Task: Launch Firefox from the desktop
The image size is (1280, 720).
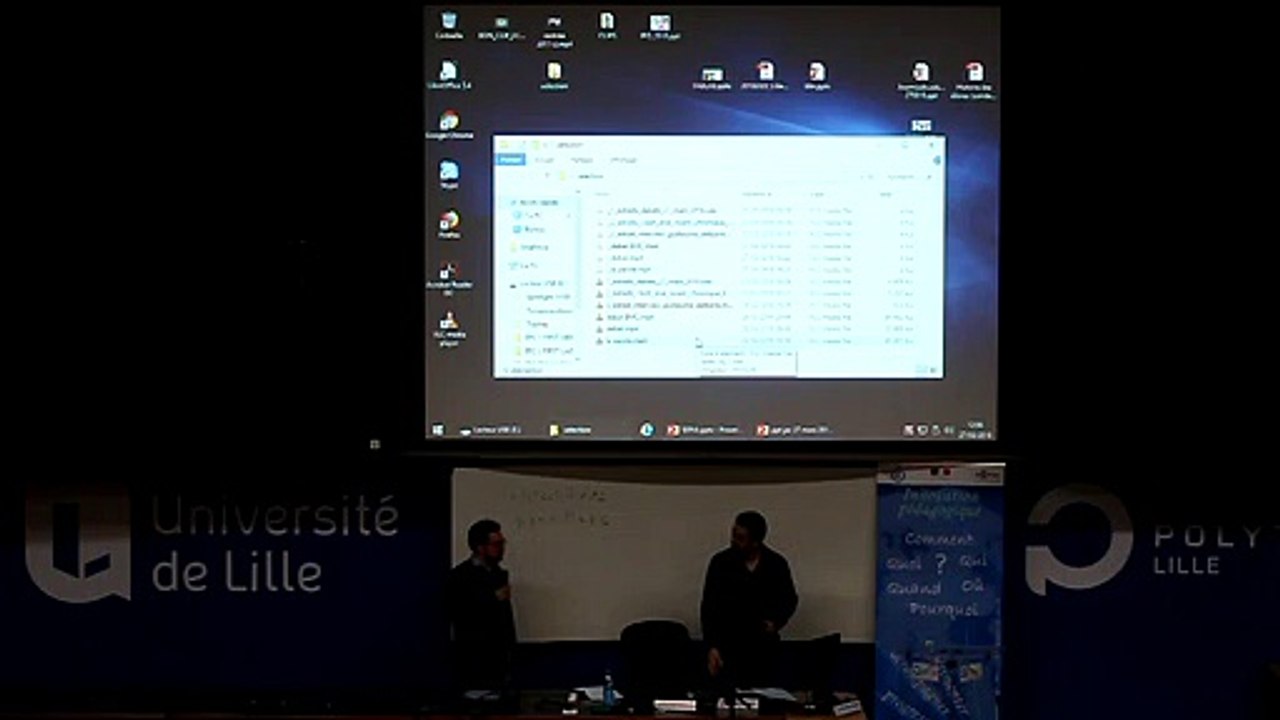Action: tap(449, 224)
